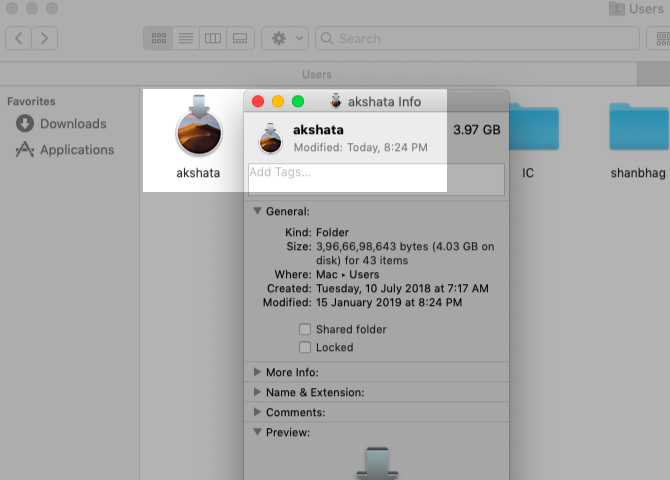Switch Finder to icon view
Image resolution: width=670 pixels, height=480 pixels.
pyautogui.click(x=159, y=38)
